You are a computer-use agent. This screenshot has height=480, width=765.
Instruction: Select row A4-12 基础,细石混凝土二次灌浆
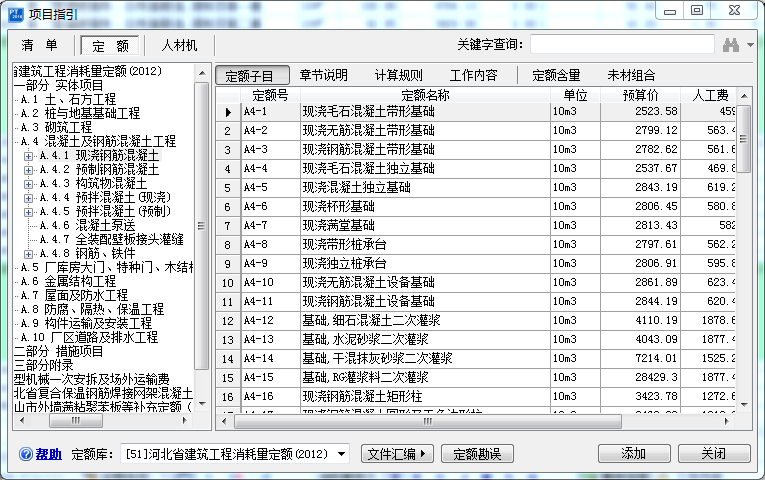pyautogui.click(x=476, y=321)
